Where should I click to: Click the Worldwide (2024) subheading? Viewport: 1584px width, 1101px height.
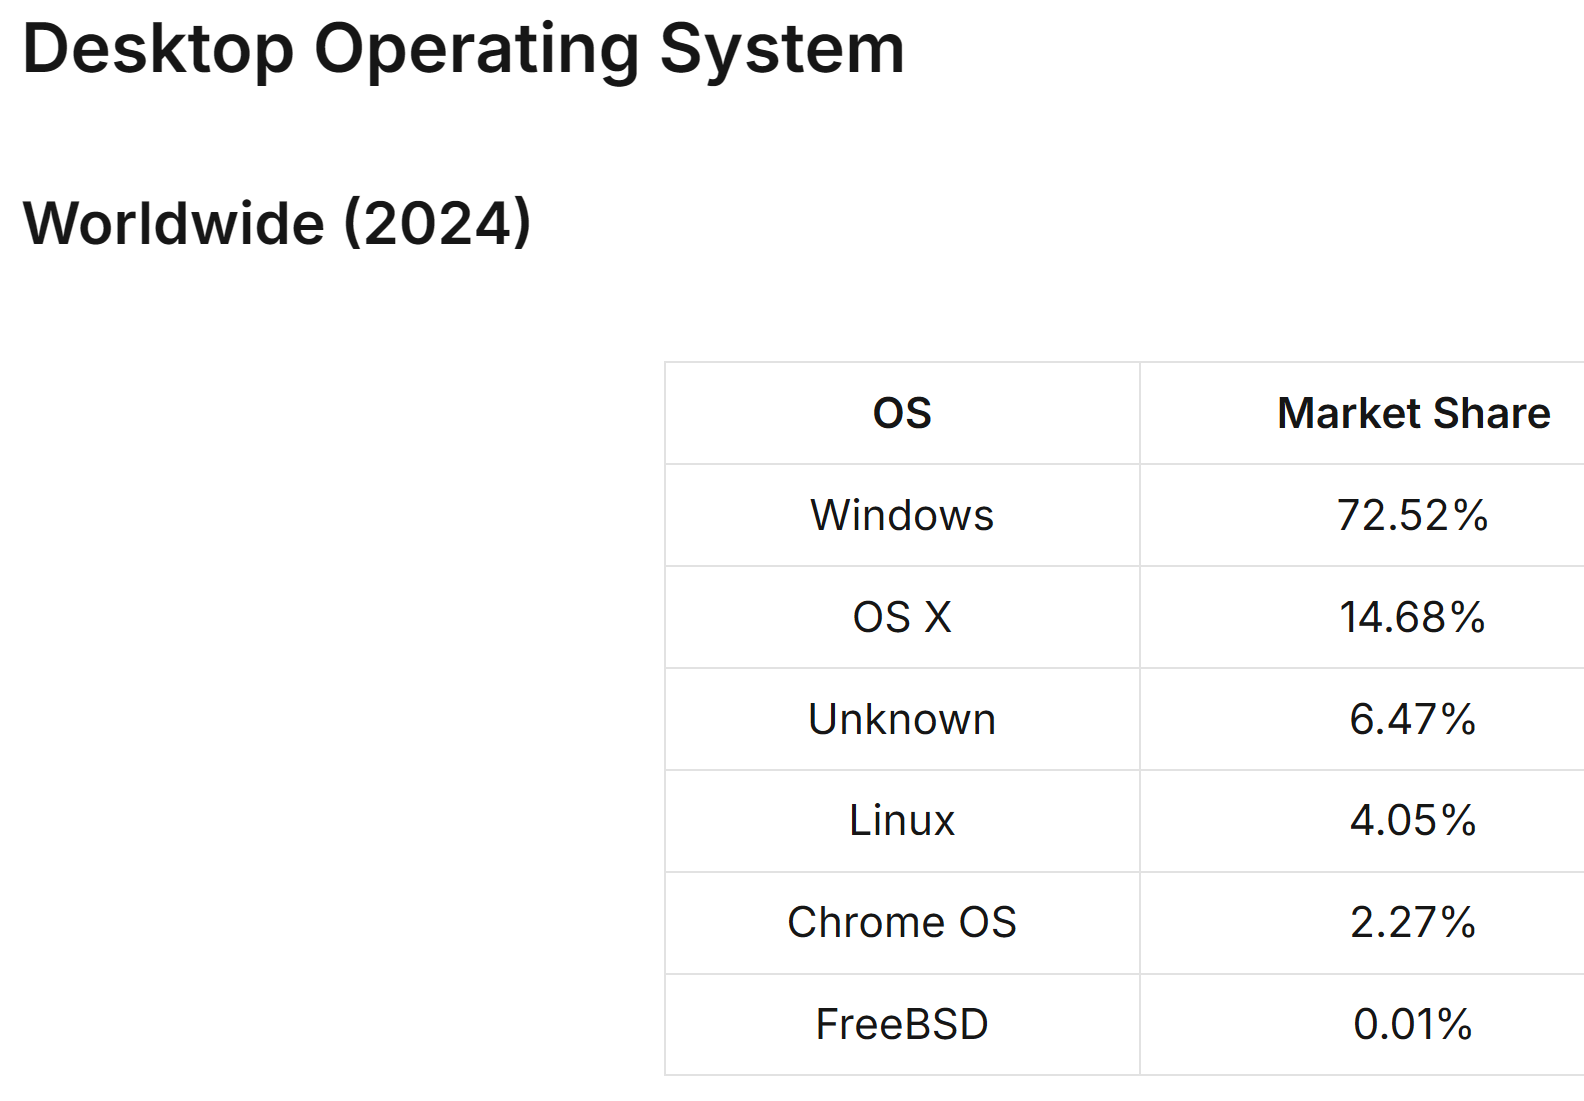coord(277,223)
